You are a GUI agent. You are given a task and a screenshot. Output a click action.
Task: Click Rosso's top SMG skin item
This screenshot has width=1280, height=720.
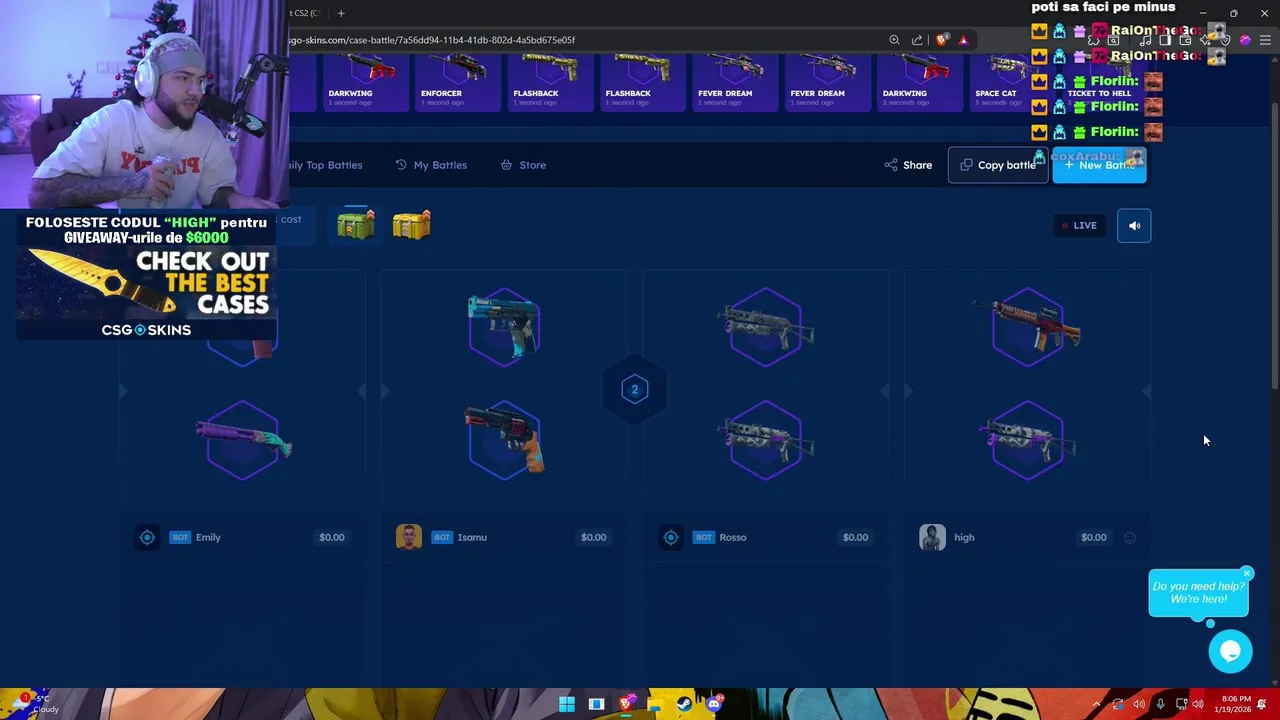[x=766, y=326]
